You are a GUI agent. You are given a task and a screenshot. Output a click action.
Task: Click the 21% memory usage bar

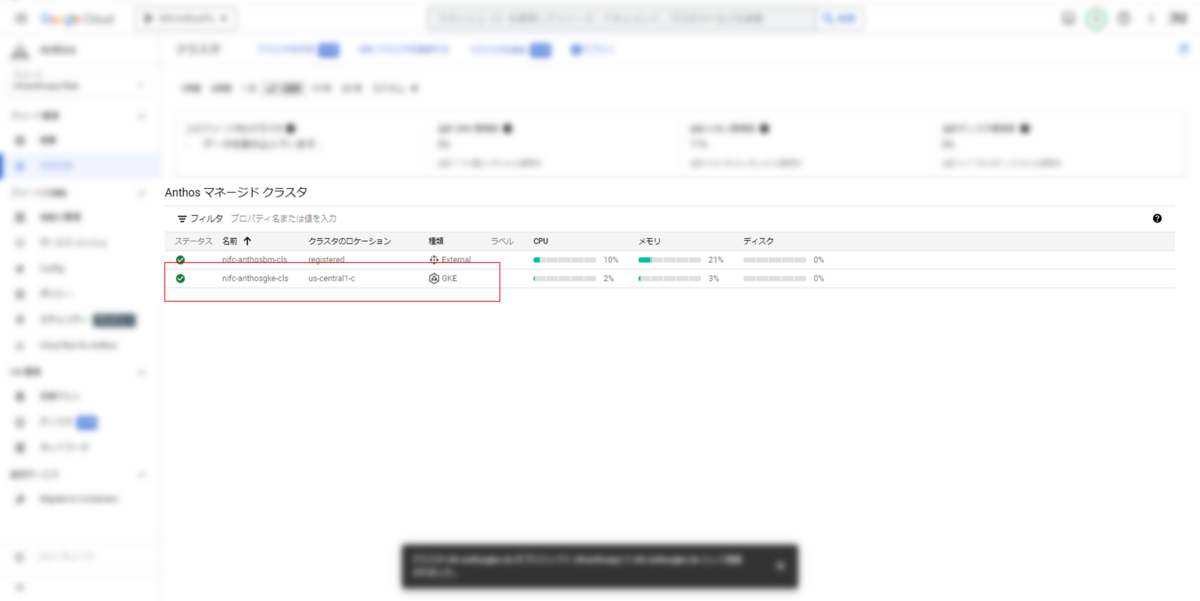tap(670, 260)
